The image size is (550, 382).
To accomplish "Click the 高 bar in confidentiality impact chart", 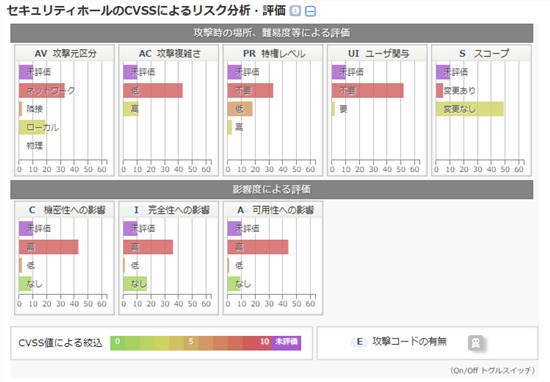I will (48, 247).
